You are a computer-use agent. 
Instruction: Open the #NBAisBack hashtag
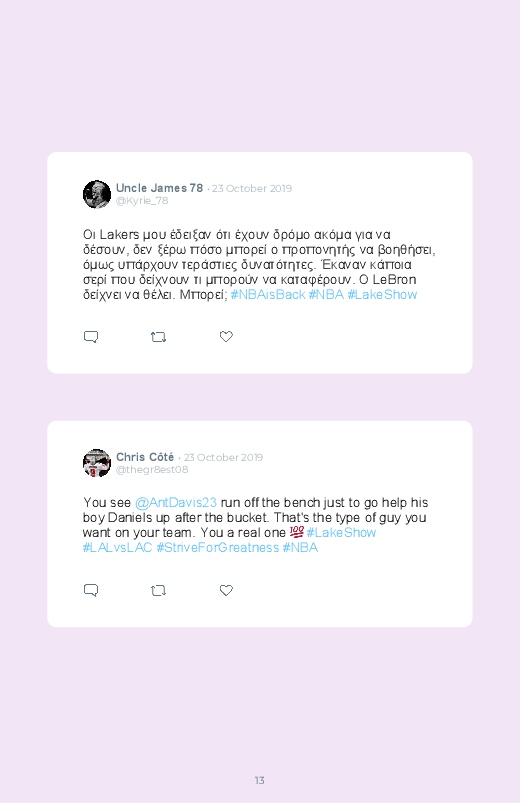[x=268, y=294]
